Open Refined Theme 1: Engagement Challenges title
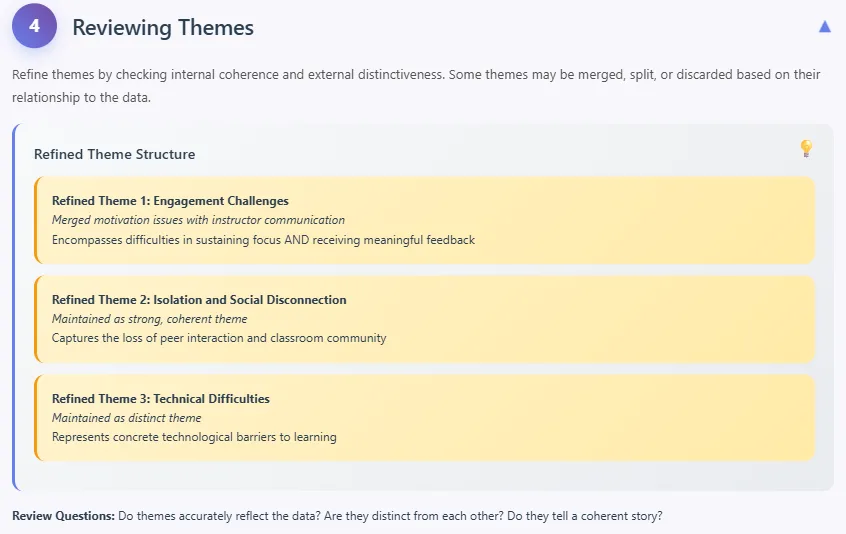 pos(170,201)
